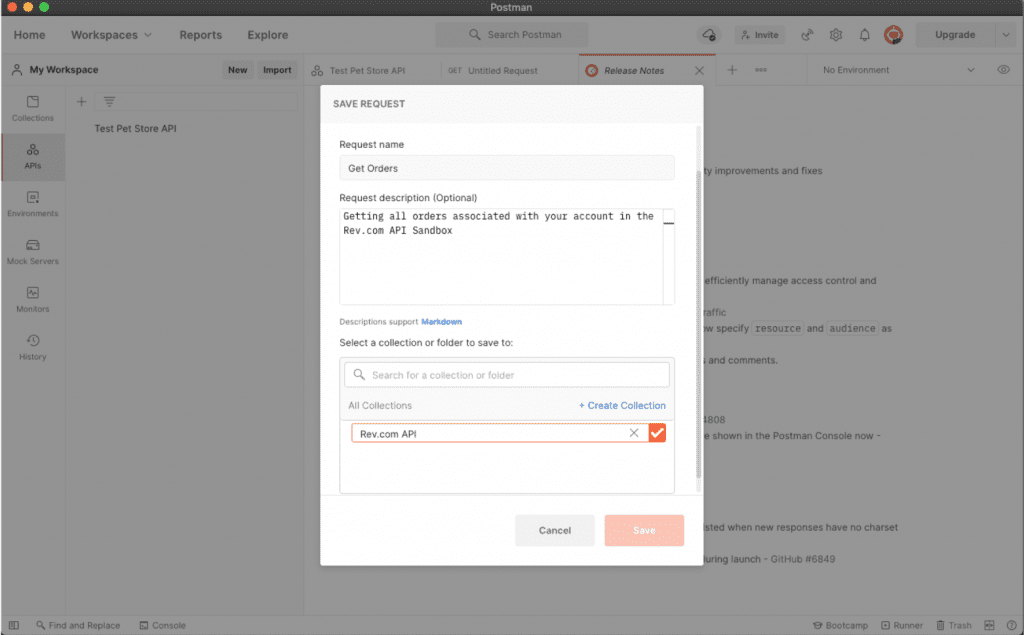
Task: Clear the Rev.com API collection name
Action: 633,433
